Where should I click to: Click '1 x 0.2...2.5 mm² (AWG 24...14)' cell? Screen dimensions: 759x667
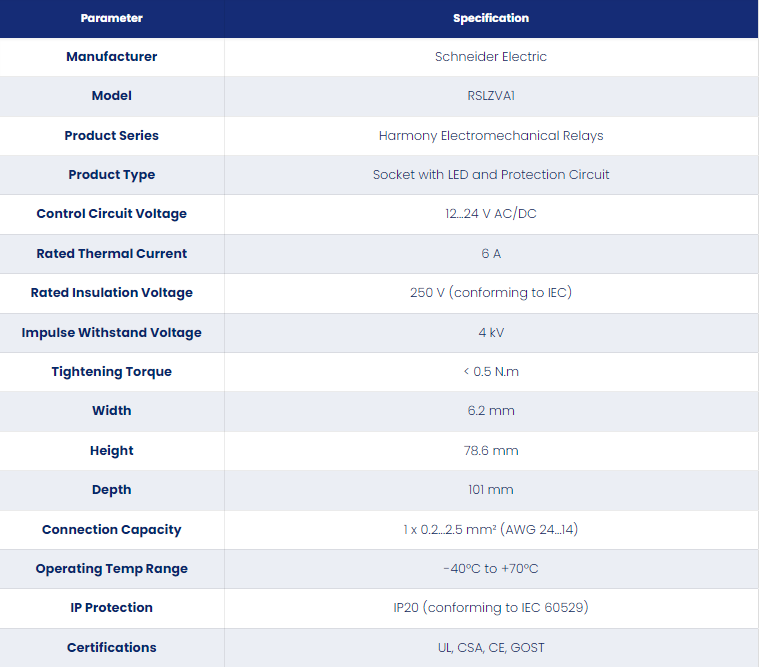(491, 530)
